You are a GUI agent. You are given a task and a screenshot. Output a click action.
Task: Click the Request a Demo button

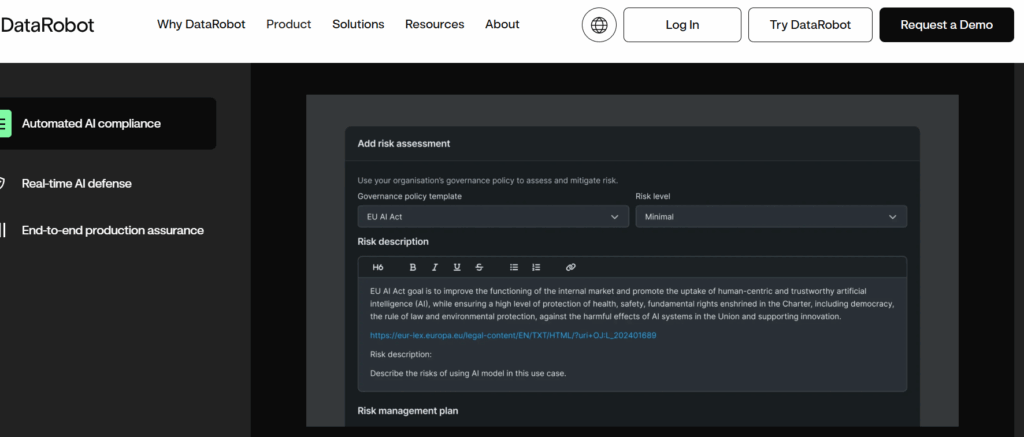click(946, 25)
